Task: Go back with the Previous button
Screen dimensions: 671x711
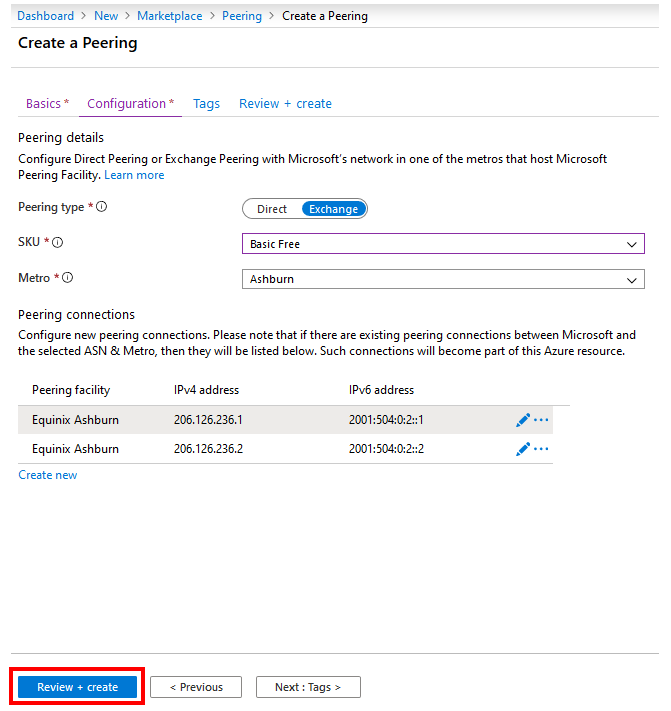Action: click(196, 687)
